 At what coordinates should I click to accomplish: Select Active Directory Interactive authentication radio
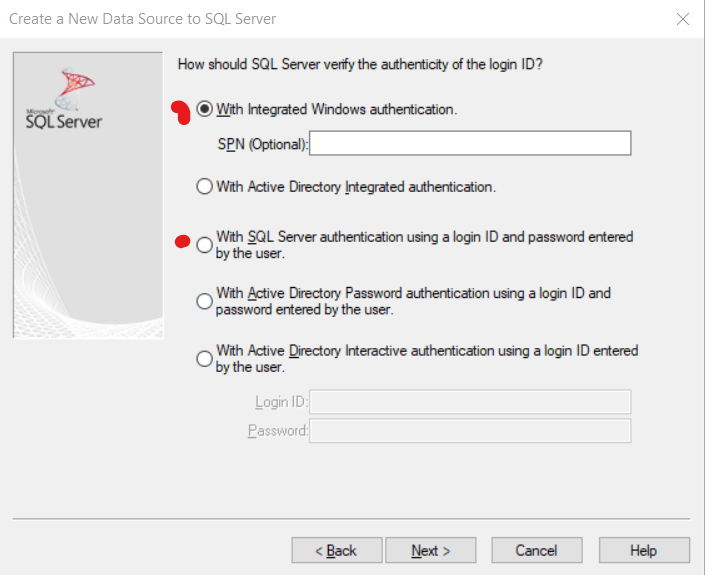(x=205, y=358)
